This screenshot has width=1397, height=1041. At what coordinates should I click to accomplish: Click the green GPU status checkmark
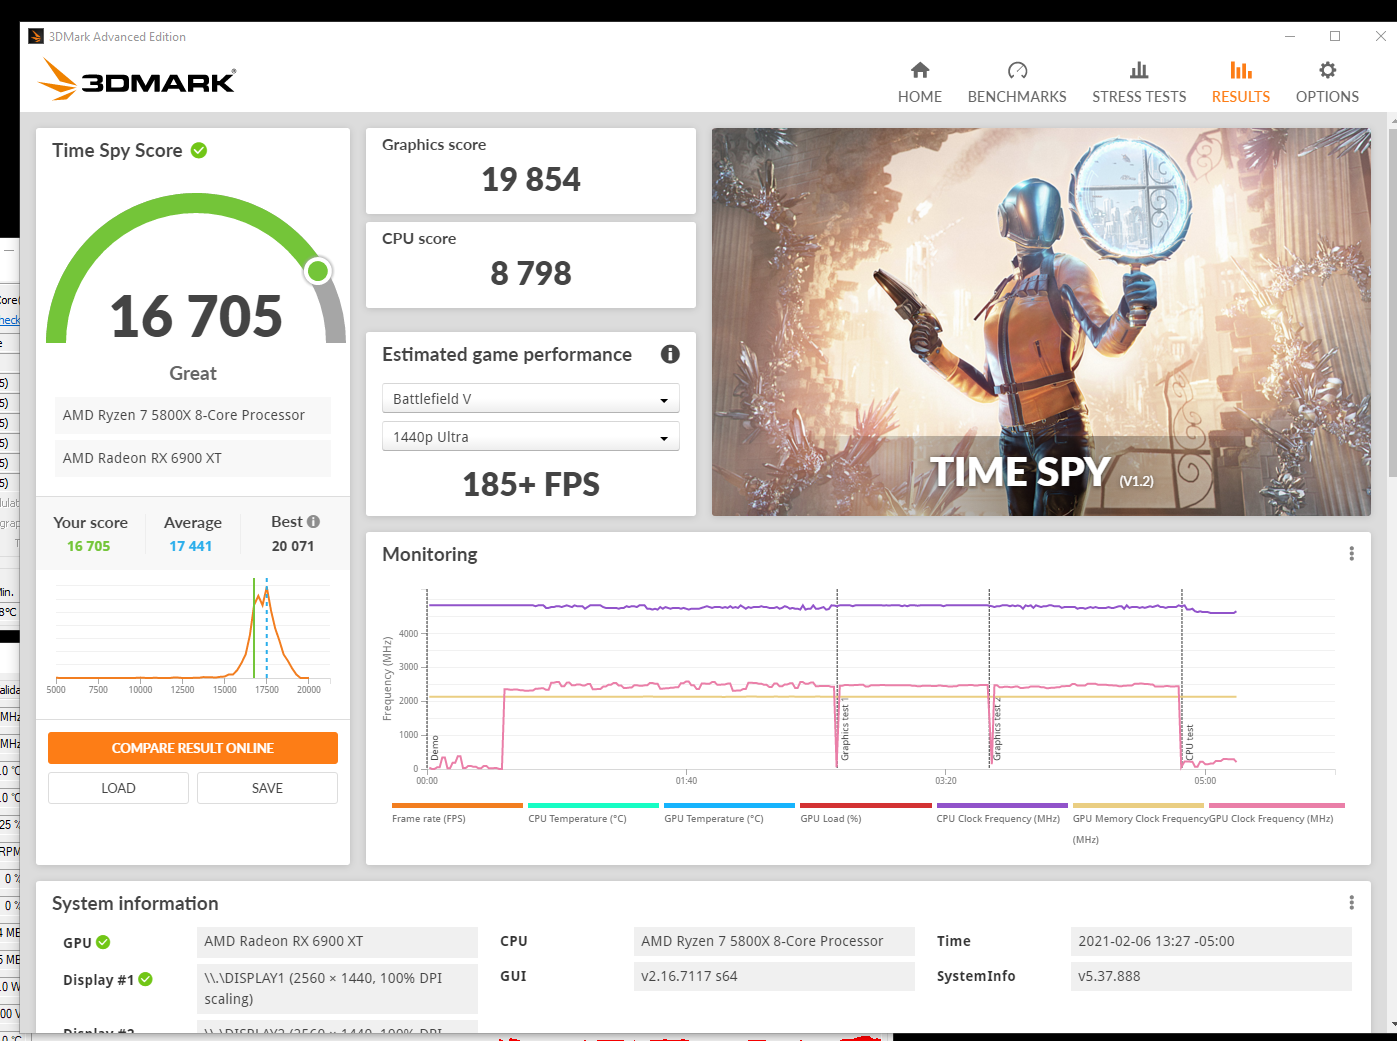coord(103,942)
